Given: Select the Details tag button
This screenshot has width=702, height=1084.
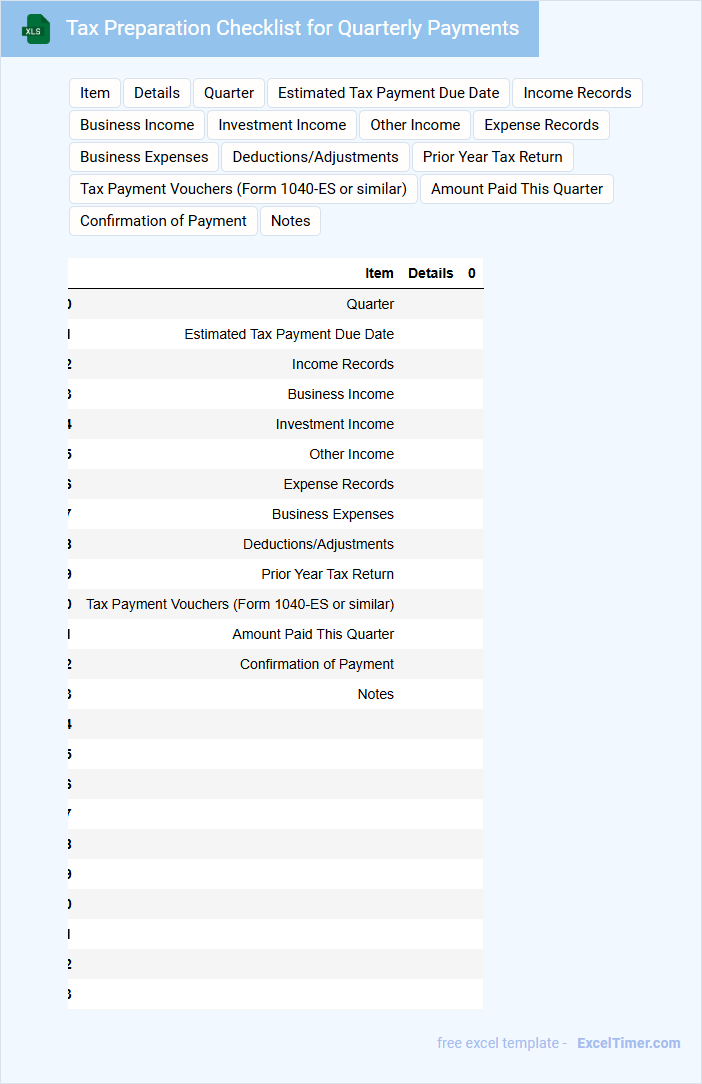Looking at the screenshot, I should tap(157, 93).
